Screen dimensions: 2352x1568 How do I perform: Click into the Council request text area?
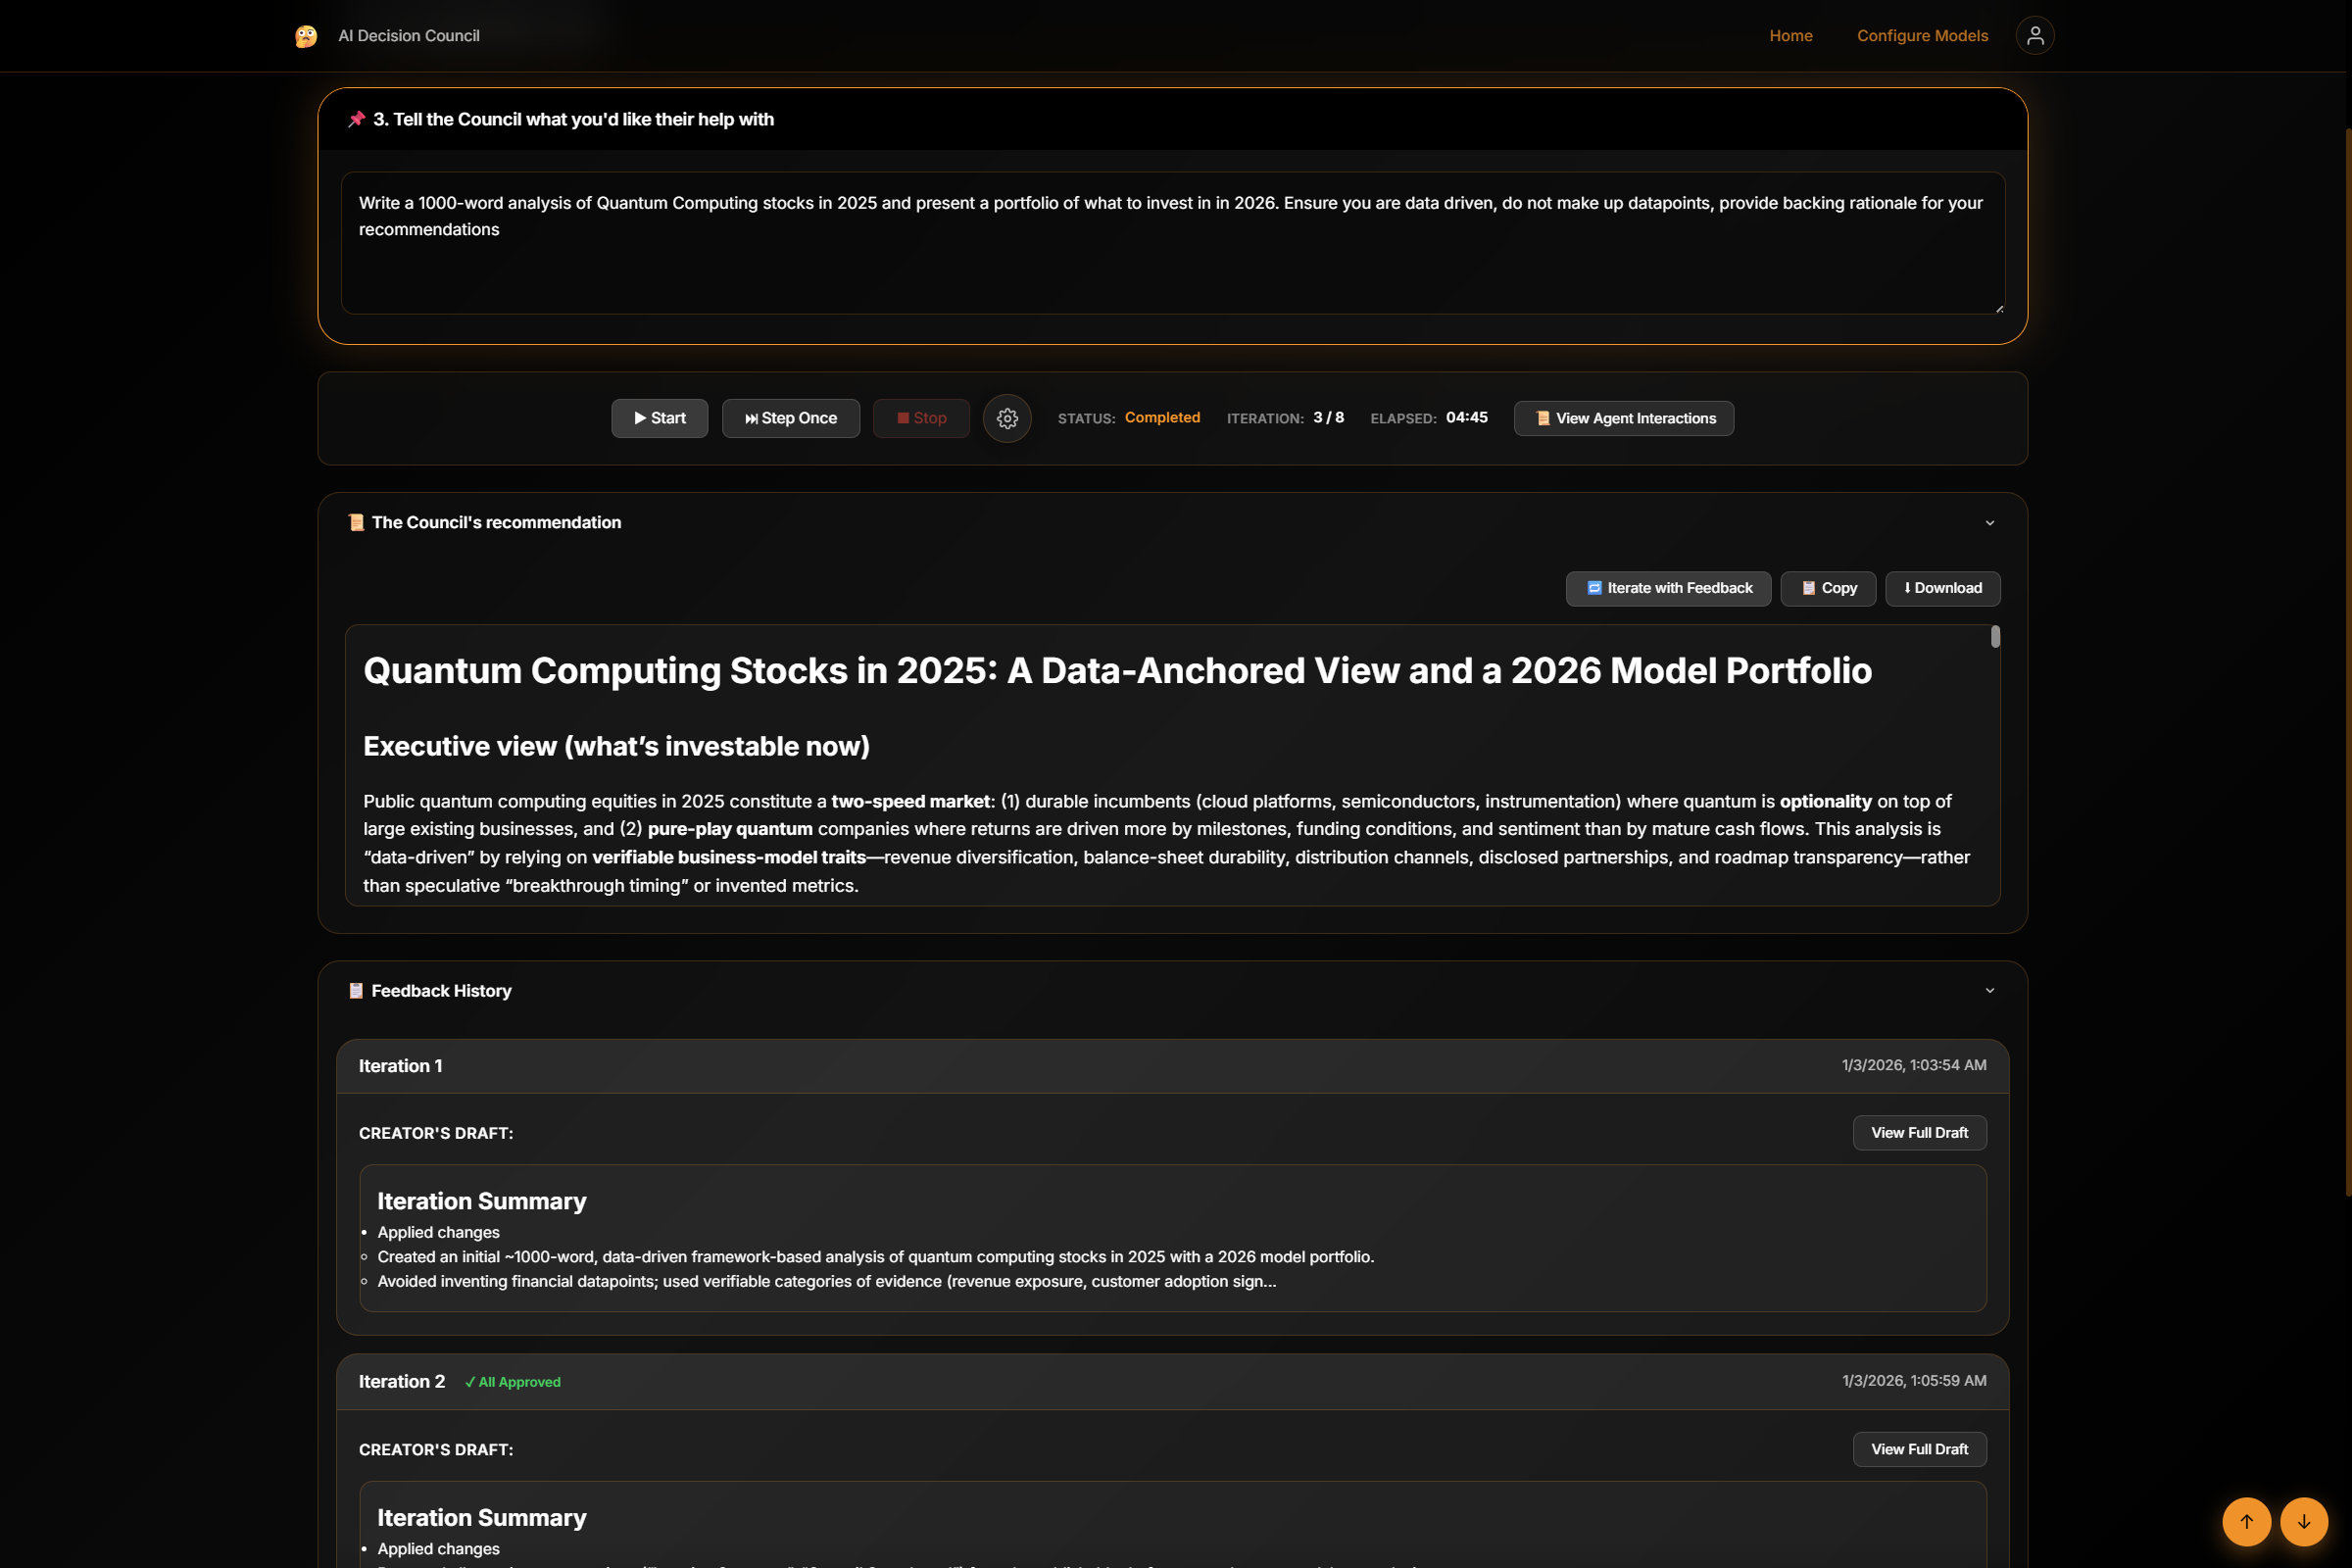coord(1173,243)
